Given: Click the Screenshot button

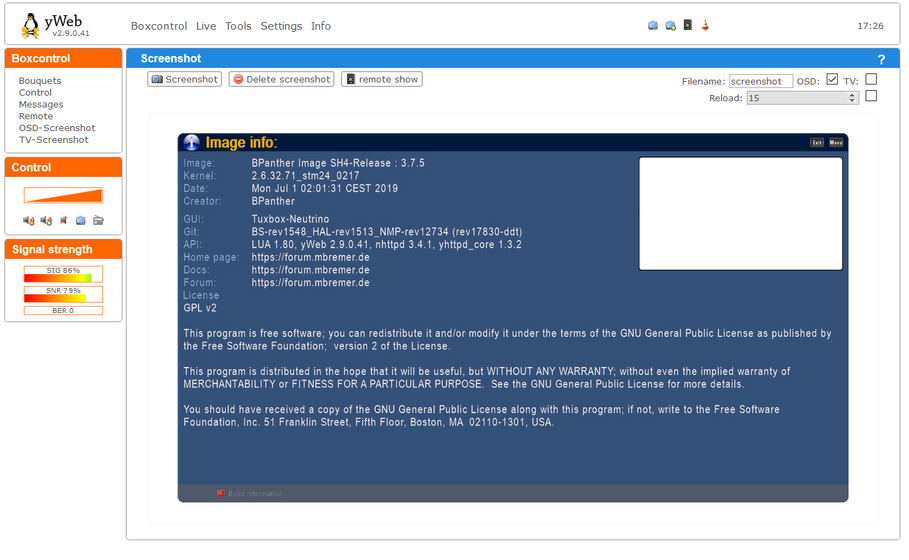Looking at the screenshot, I should pyautogui.click(x=184, y=79).
